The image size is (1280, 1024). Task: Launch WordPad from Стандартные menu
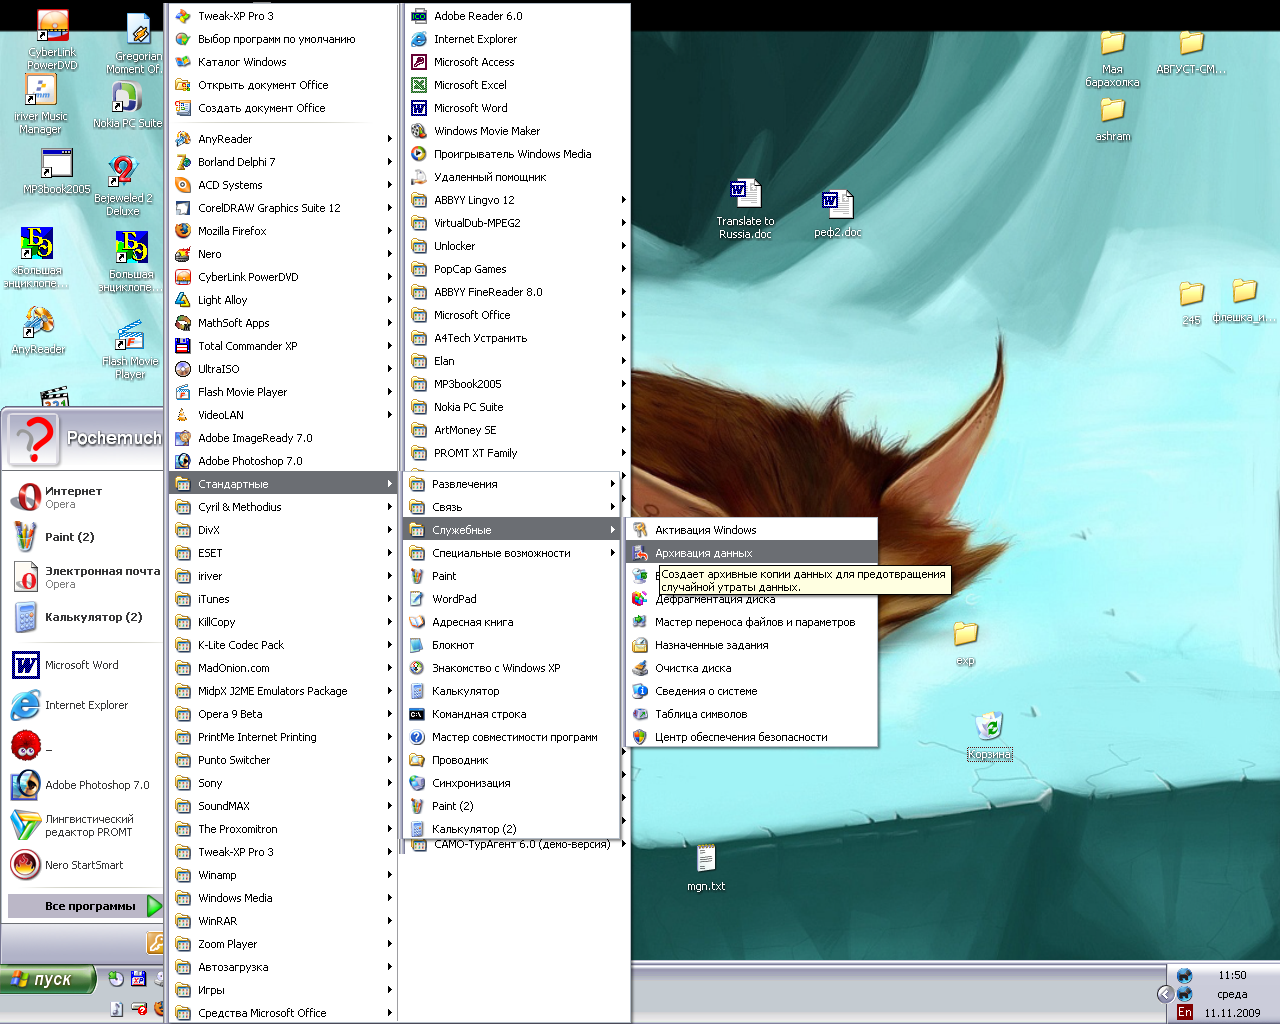(512, 599)
